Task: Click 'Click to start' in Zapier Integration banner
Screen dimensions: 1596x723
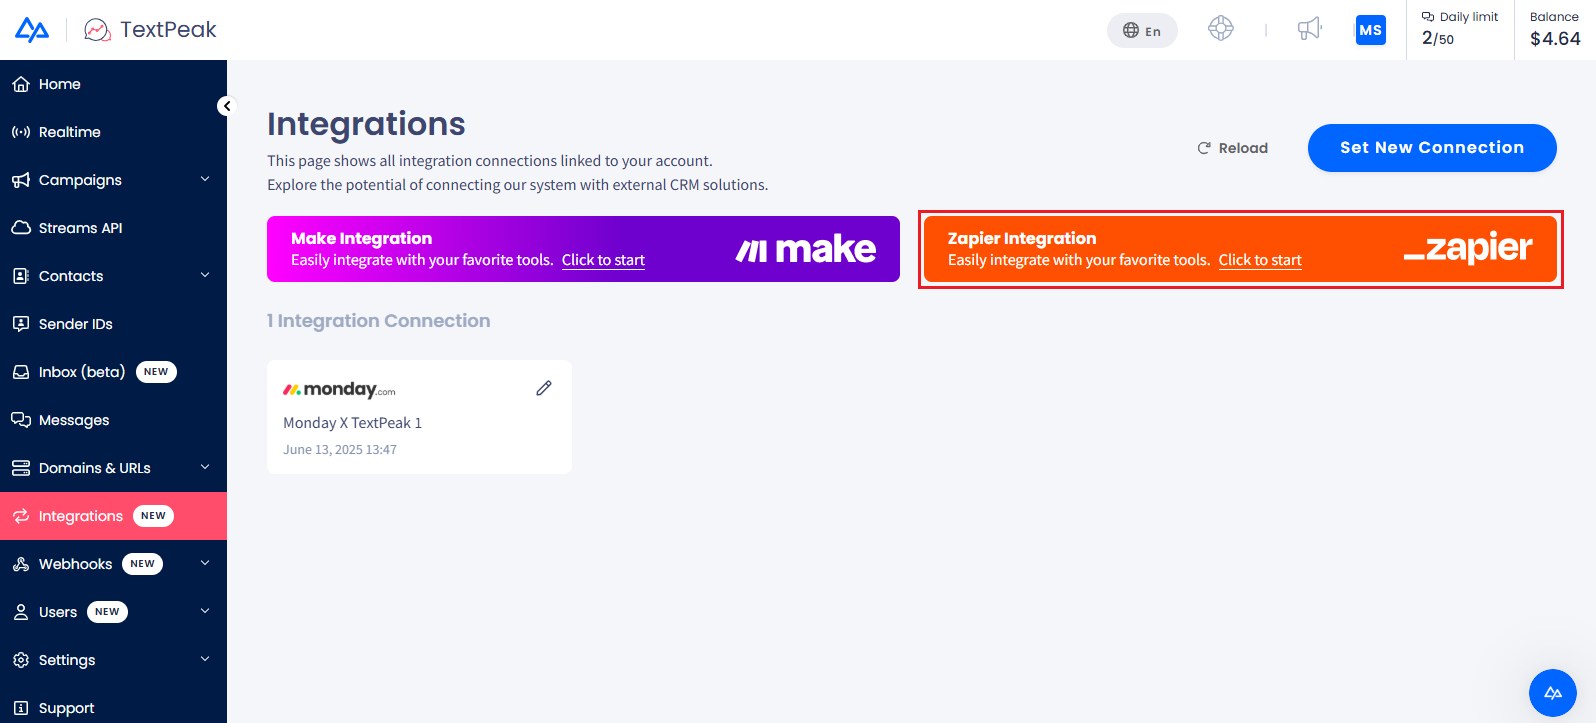Action: click(1260, 260)
